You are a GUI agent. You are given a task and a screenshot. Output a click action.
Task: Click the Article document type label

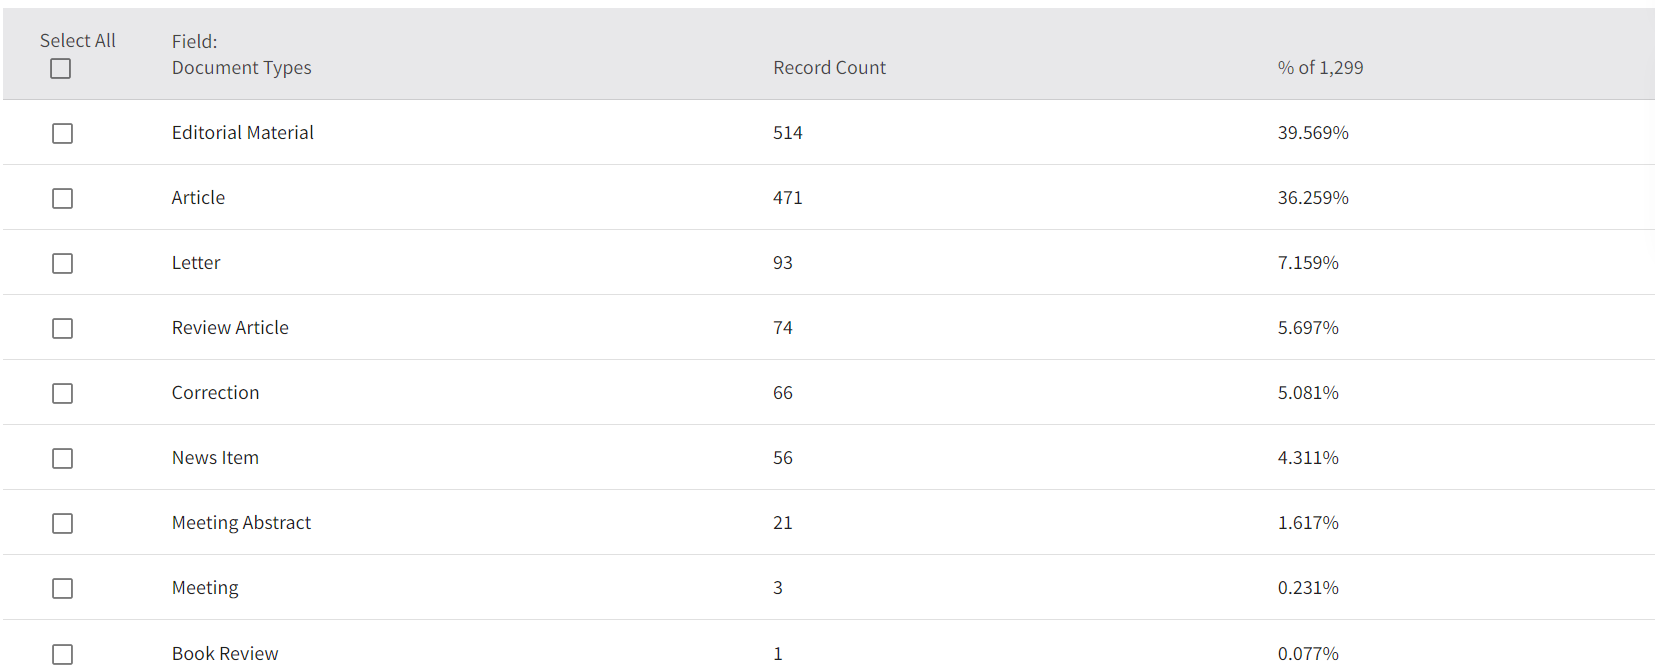click(198, 198)
